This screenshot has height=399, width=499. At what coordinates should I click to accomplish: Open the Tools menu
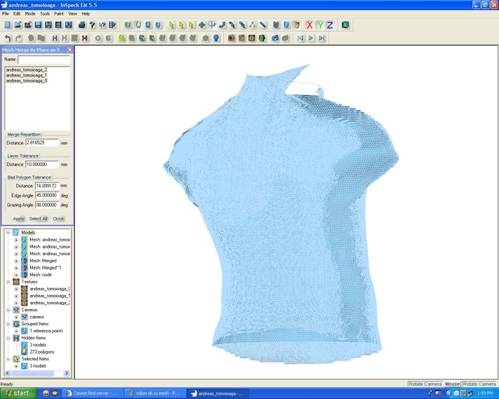[45, 14]
